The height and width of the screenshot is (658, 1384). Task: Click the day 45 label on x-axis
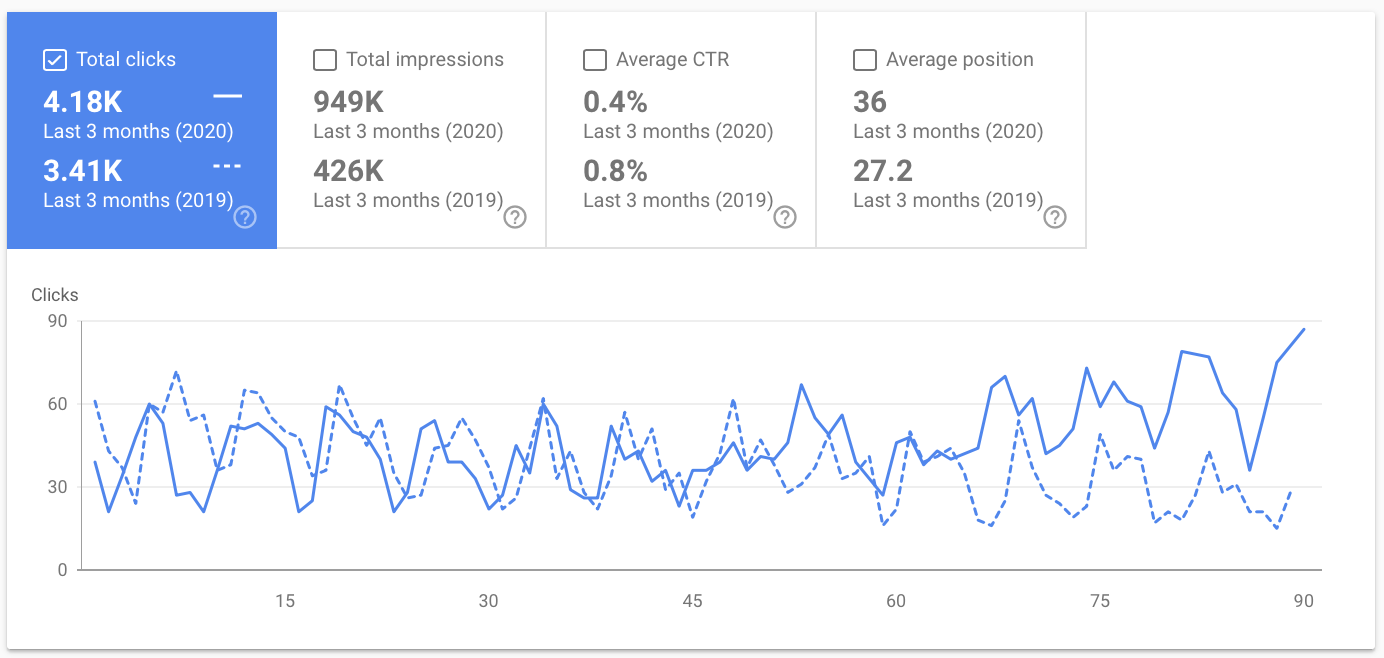pos(692,601)
